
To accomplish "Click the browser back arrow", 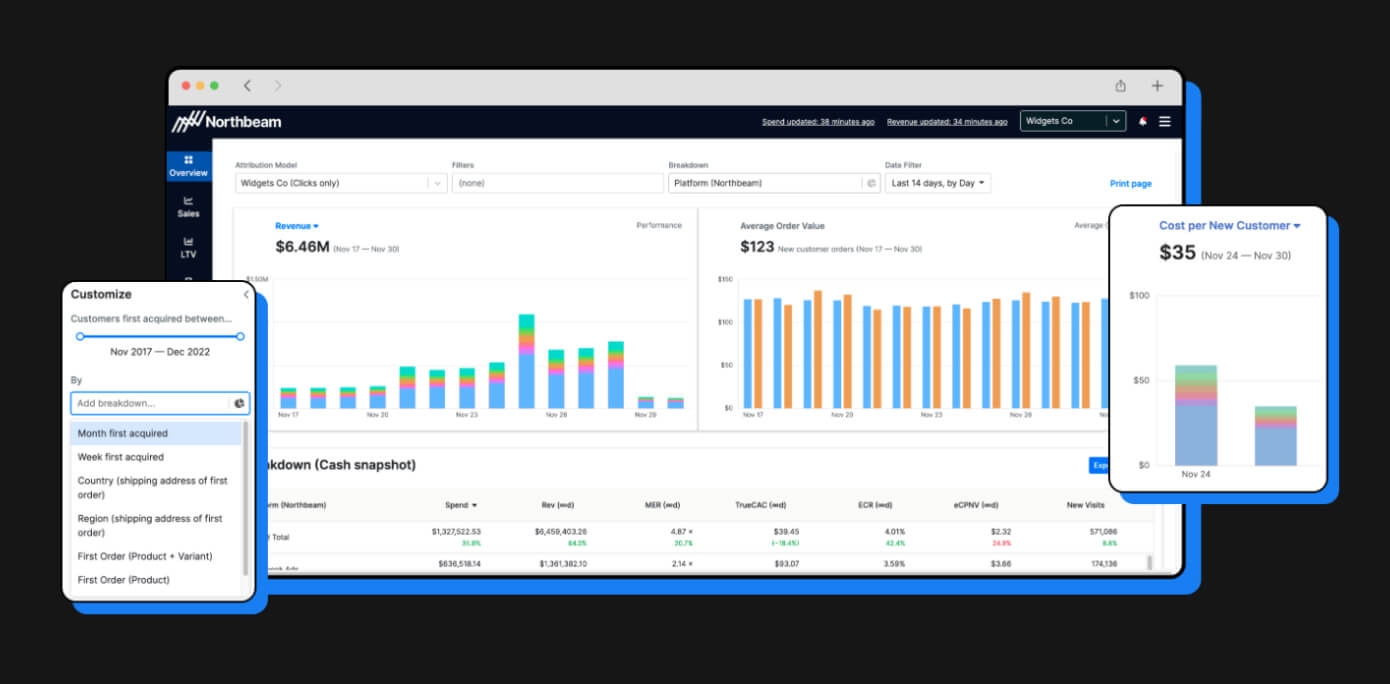I will (247, 86).
